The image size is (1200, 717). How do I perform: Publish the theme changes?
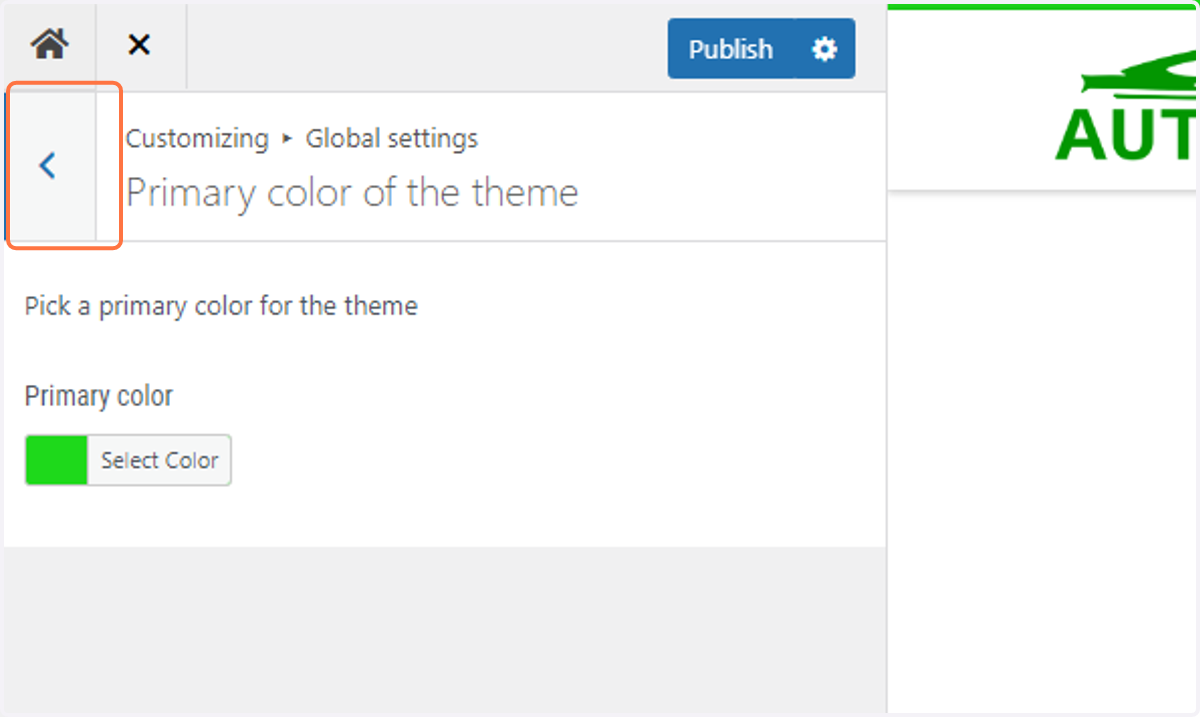(x=731, y=48)
